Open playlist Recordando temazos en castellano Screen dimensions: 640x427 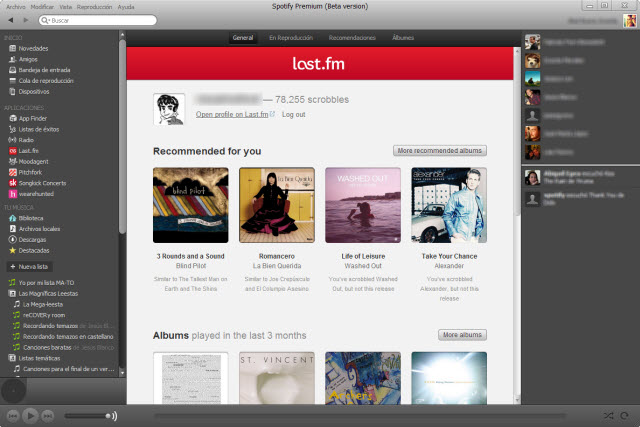click(x=68, y=336)
